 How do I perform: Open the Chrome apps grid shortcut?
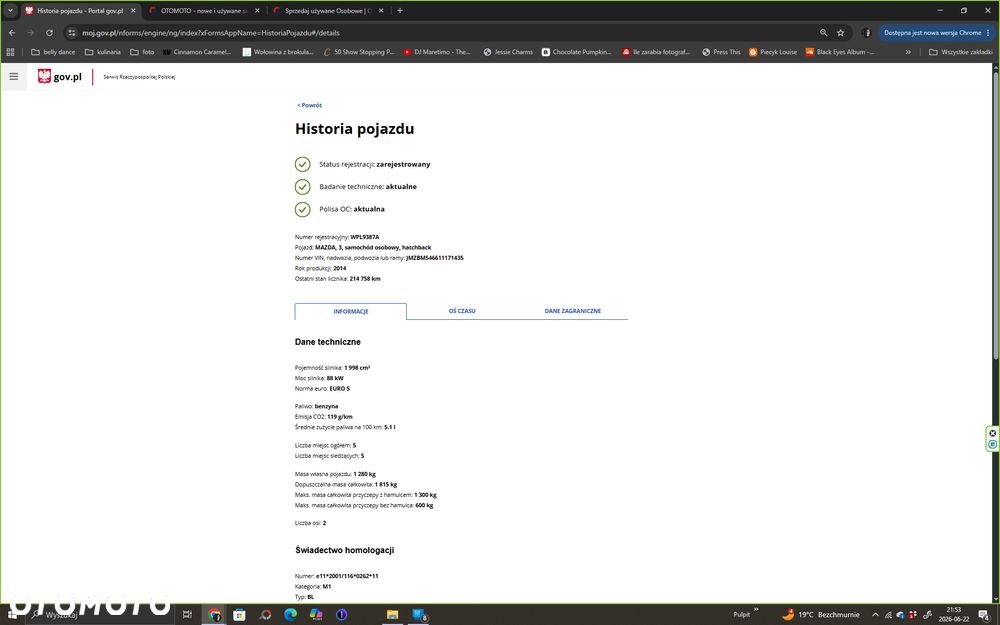pyautogui.click(x=10, y=52)
